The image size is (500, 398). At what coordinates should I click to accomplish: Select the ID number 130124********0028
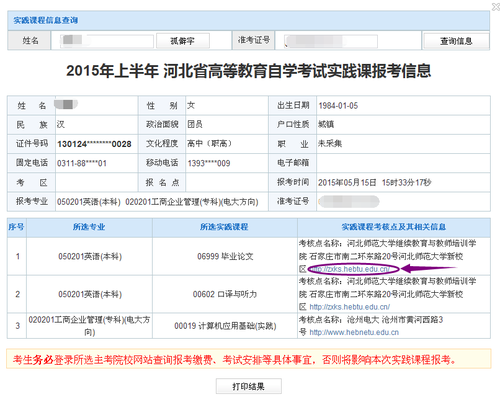pyautogui.click(x=94, y=144)
